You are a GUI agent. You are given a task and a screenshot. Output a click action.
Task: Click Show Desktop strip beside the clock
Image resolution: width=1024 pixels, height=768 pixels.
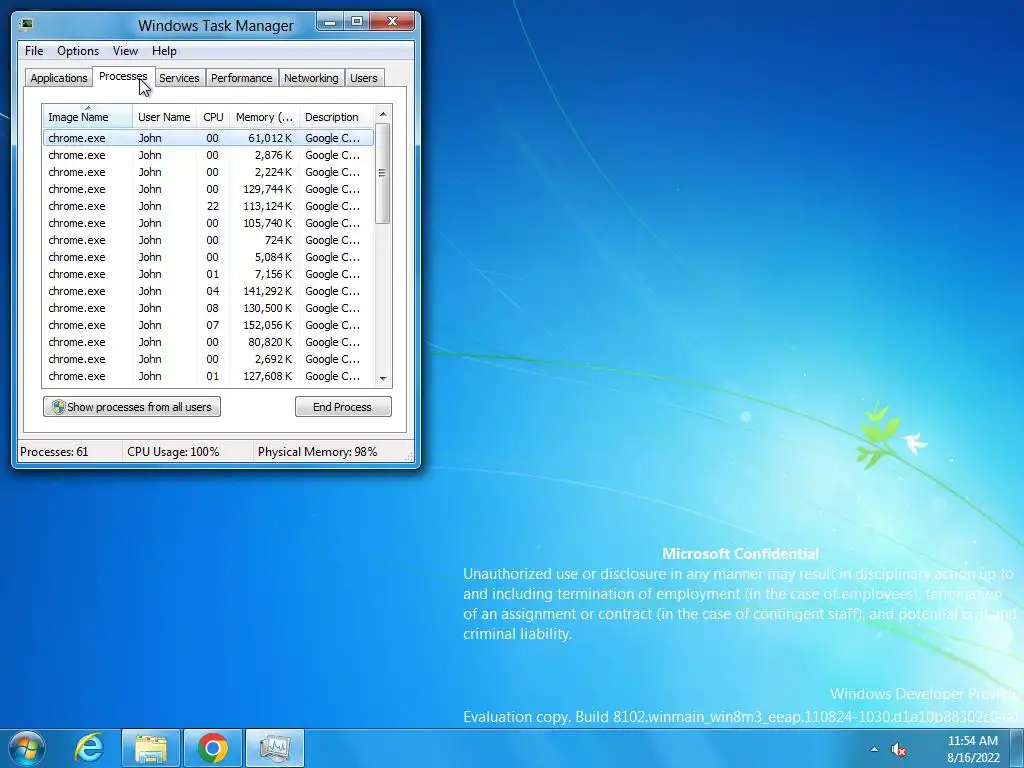click(1017, 748)
